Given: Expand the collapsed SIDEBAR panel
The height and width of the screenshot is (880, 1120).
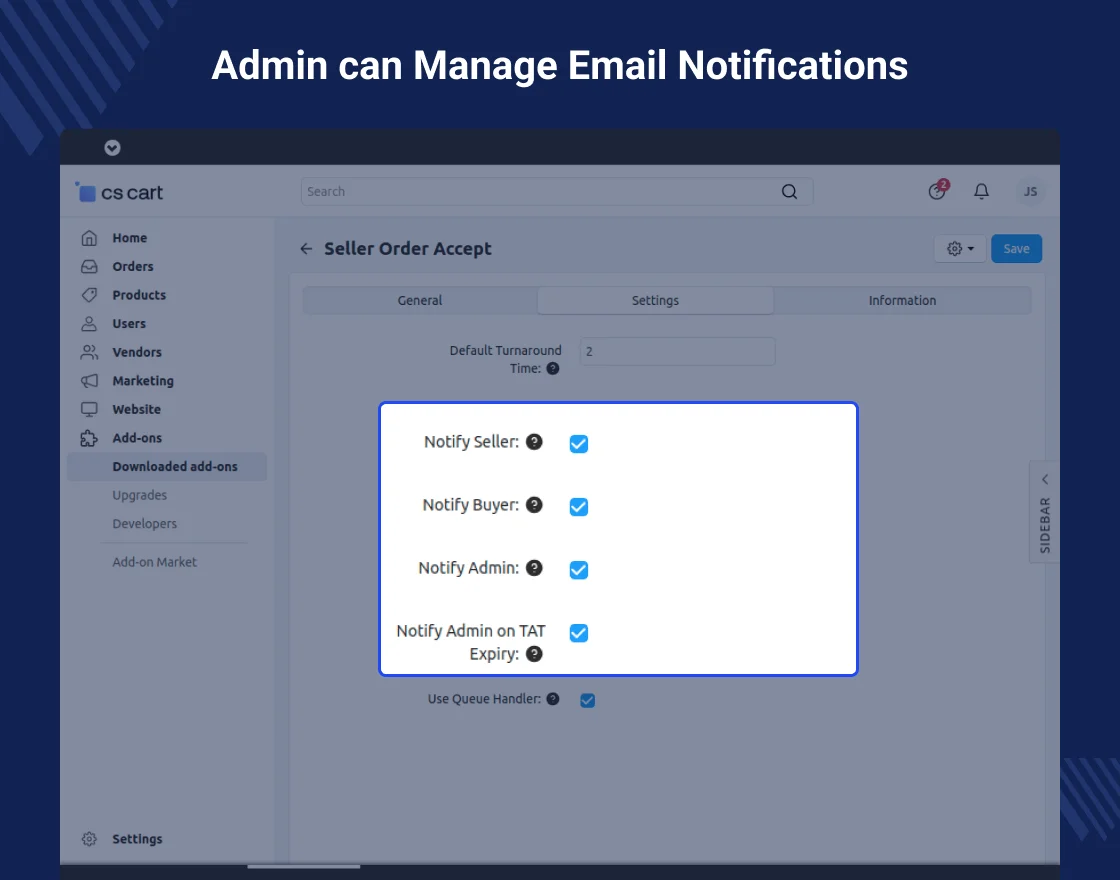Looking at the screenshot, I should [x=1044, y=511].
